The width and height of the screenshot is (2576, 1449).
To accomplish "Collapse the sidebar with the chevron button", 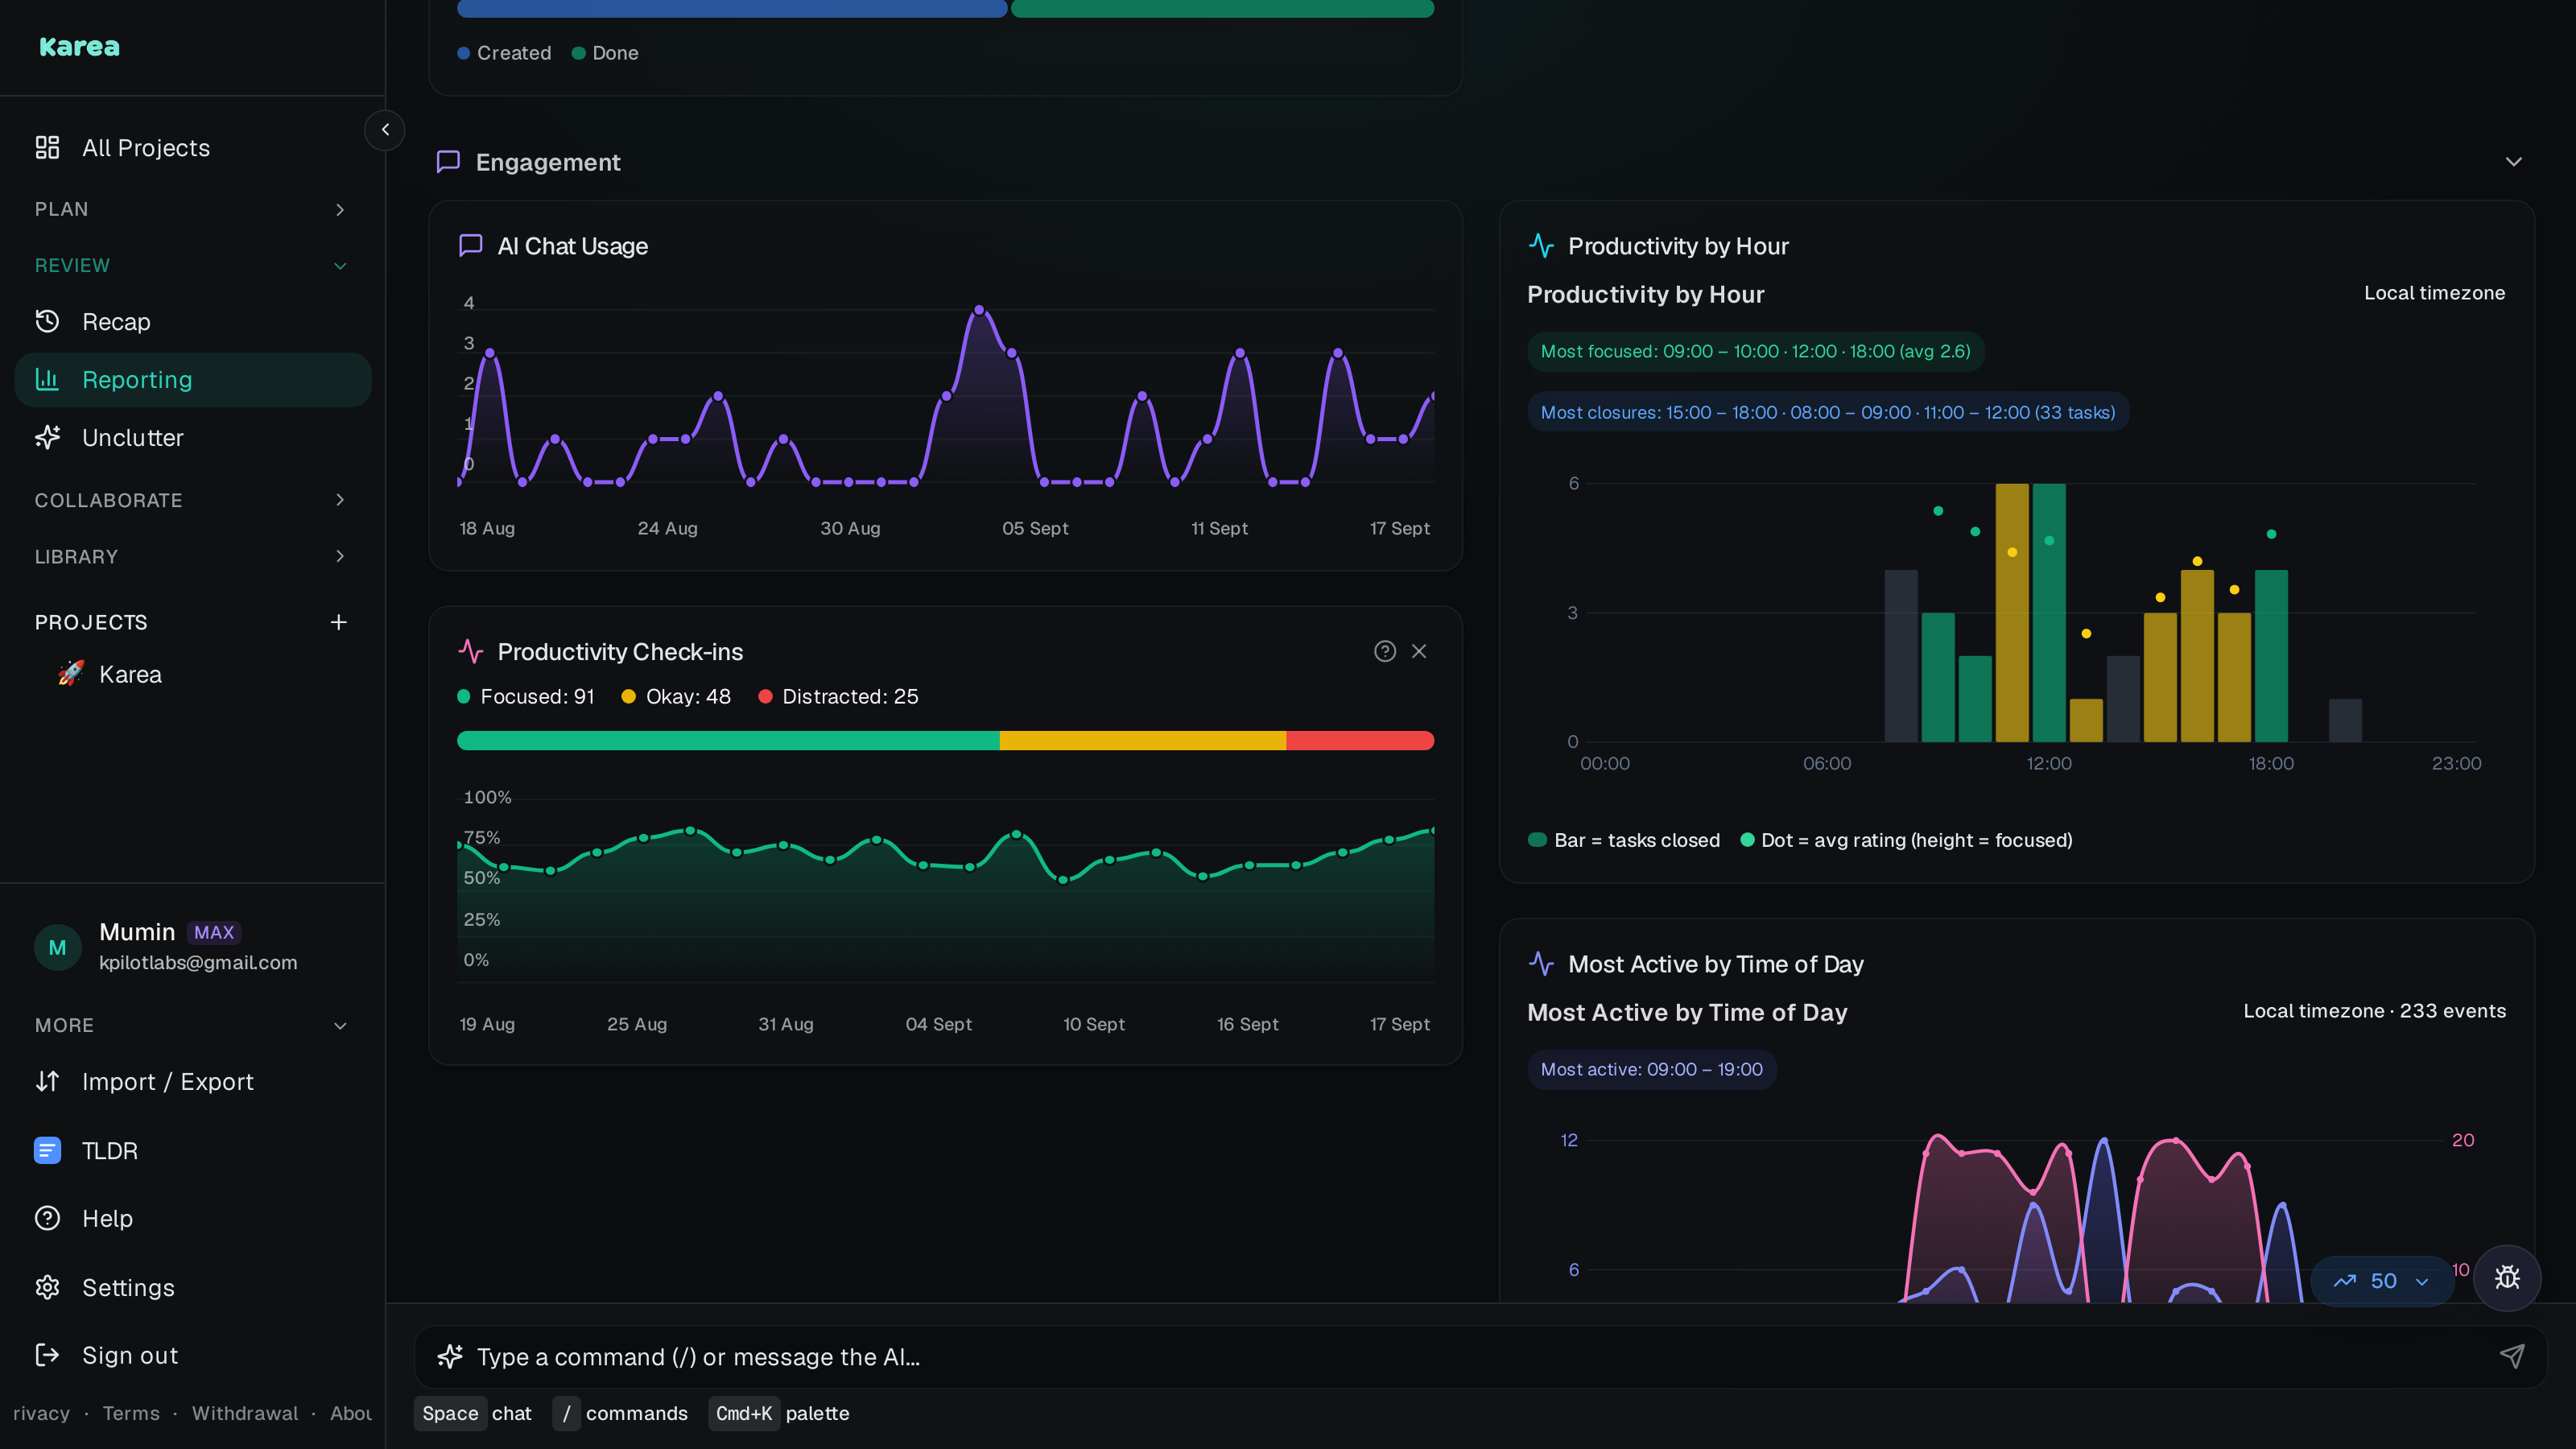I will (x=385, y=130).
